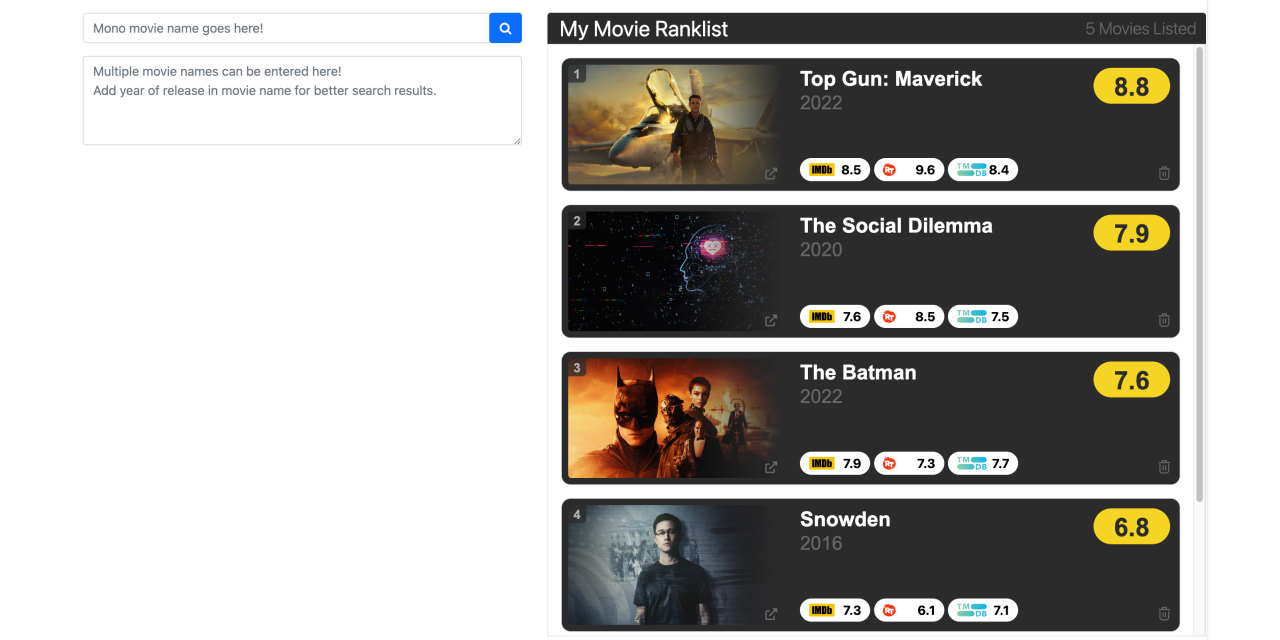Select the Top Gun: Maverick poster thumbnail

674,125
